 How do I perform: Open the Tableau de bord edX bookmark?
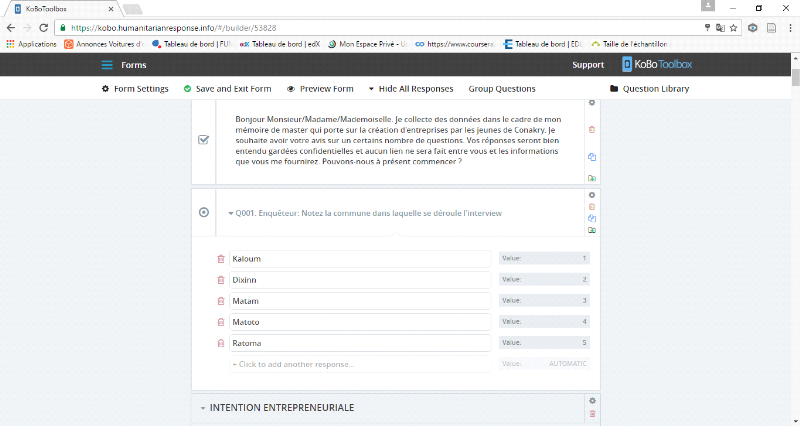280,44
